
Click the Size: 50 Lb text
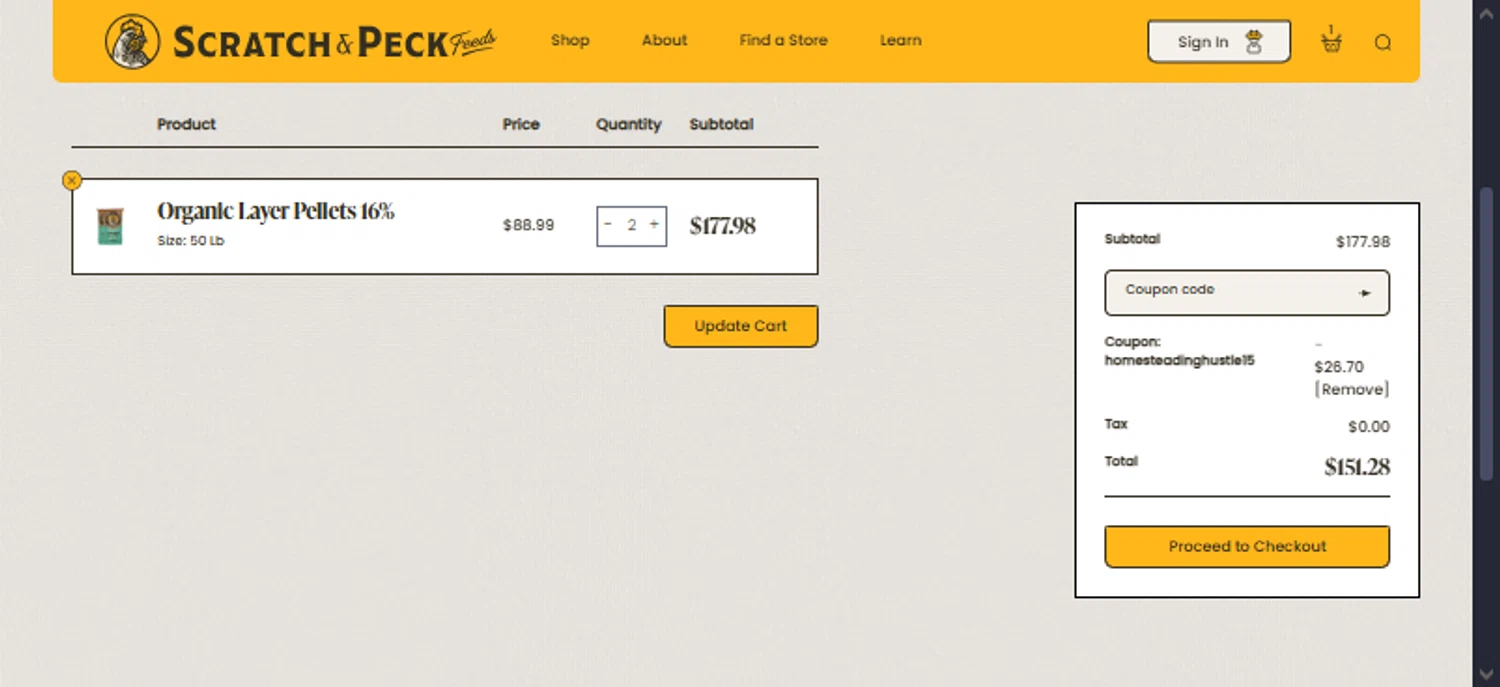[x=191, y=241]
